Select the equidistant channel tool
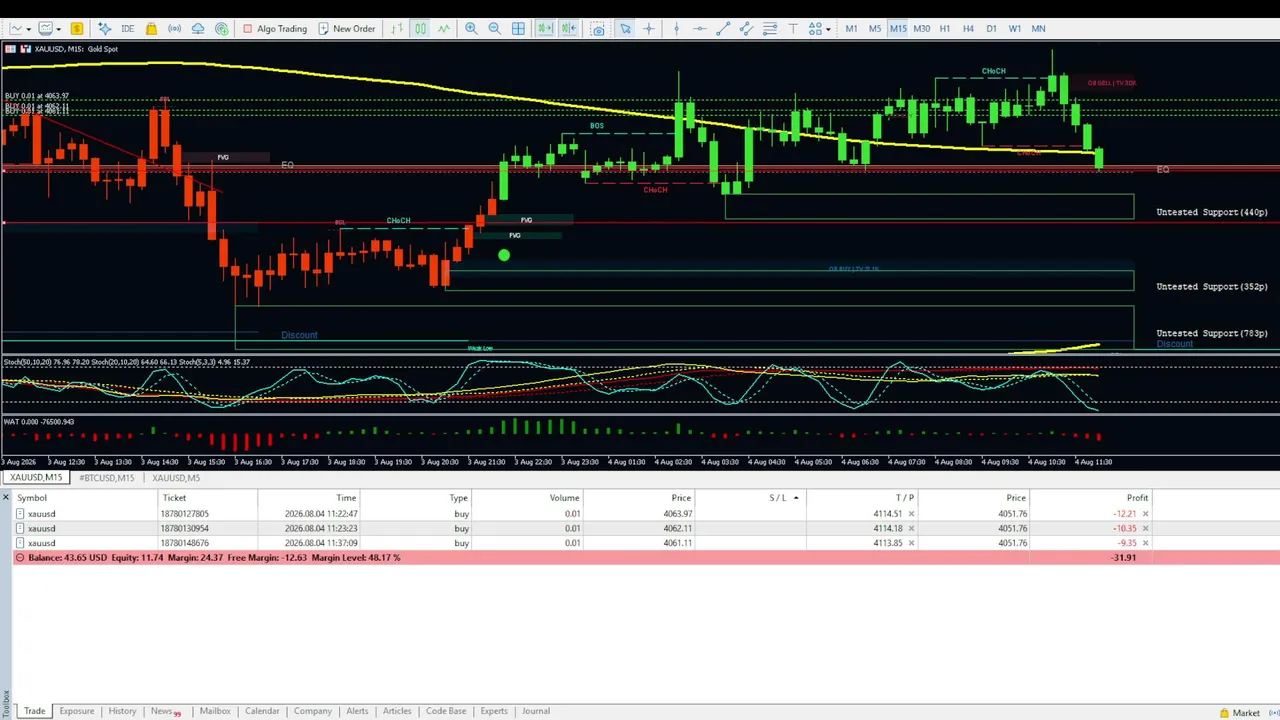Viewport: 1280px width, 720px height. click(746, 28)
